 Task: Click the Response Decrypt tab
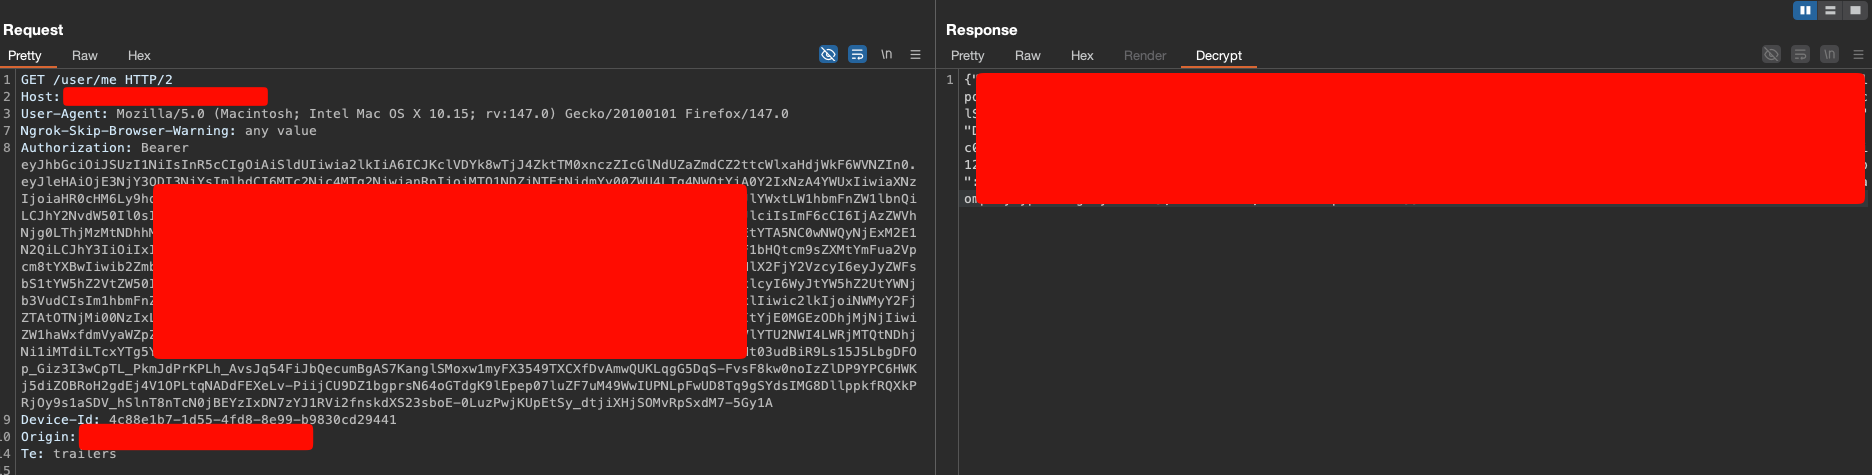coord(1218,56)
